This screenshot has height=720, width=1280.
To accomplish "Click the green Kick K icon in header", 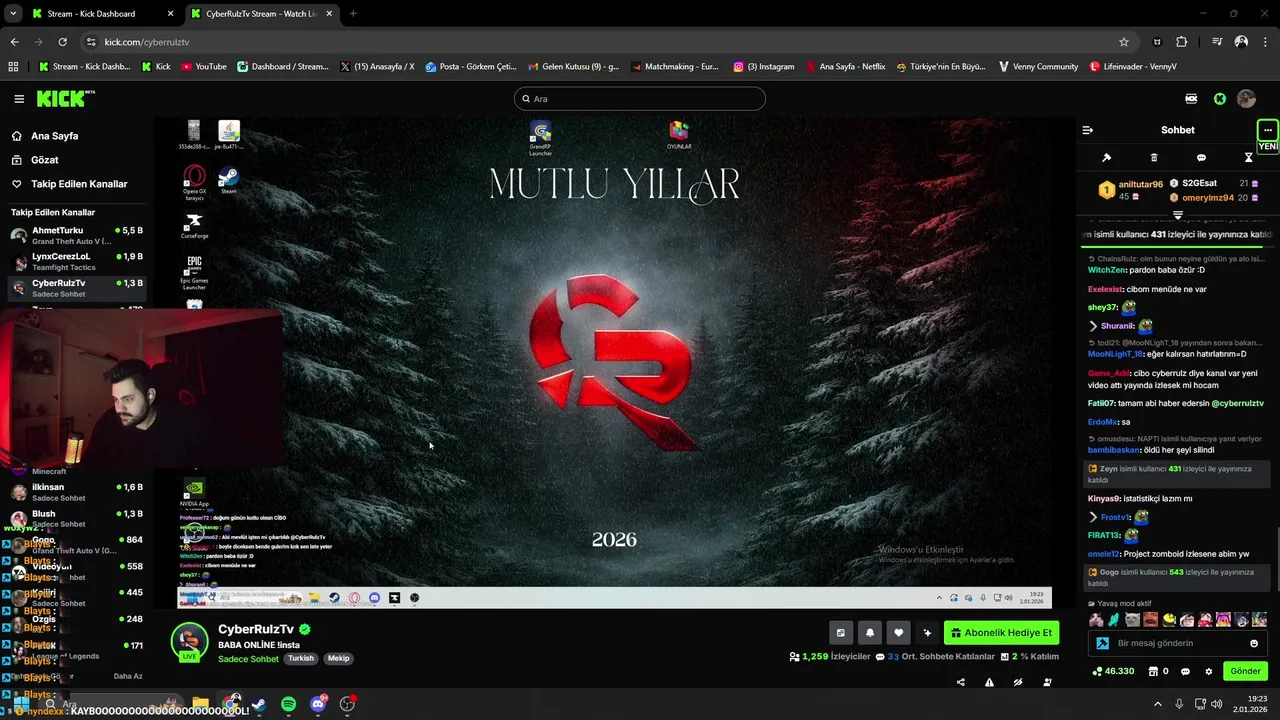I will (1219, 99).
